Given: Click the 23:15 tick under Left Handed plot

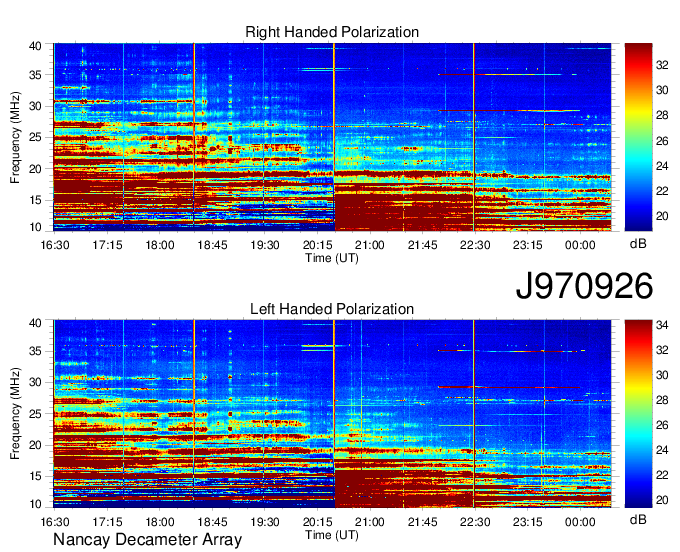Looking at the screenshot, I should point(527,522).
